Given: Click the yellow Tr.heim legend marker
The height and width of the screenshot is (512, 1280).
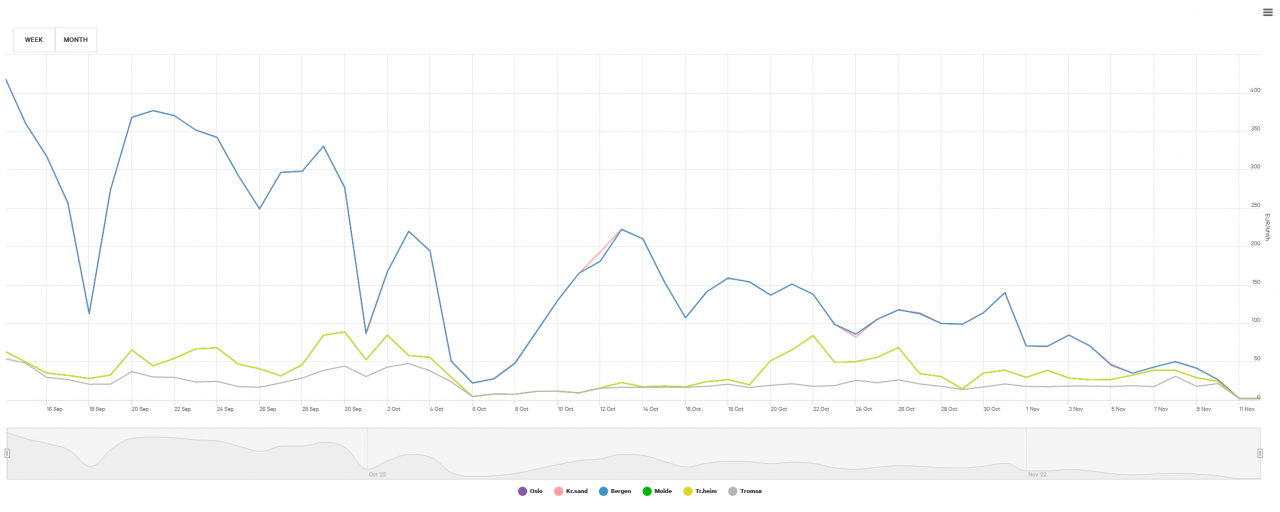Looking at the screenshot, I should click(x=688, y=491).
